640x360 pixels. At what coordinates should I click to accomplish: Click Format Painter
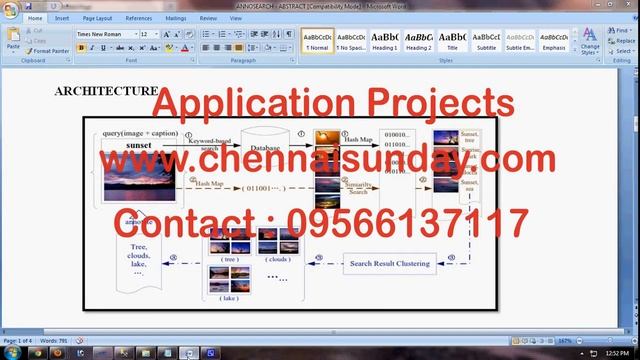point(47,51)
